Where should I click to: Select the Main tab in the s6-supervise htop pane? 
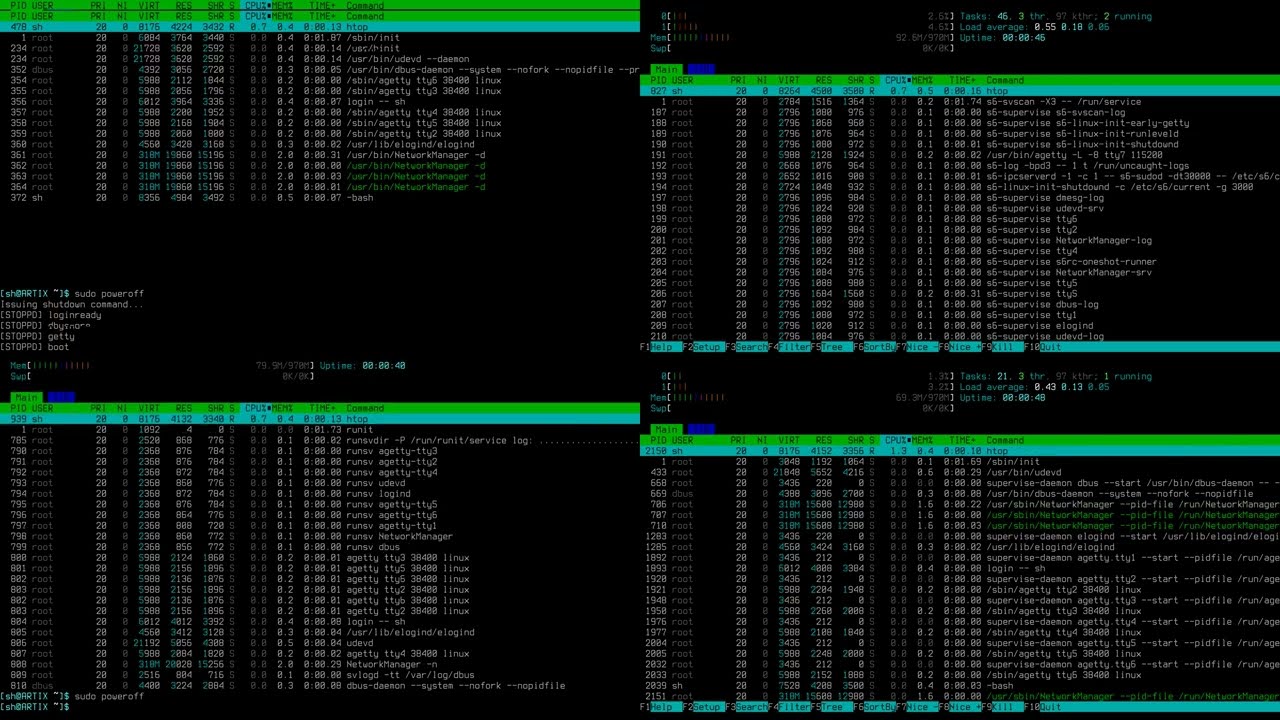(666, 70)
